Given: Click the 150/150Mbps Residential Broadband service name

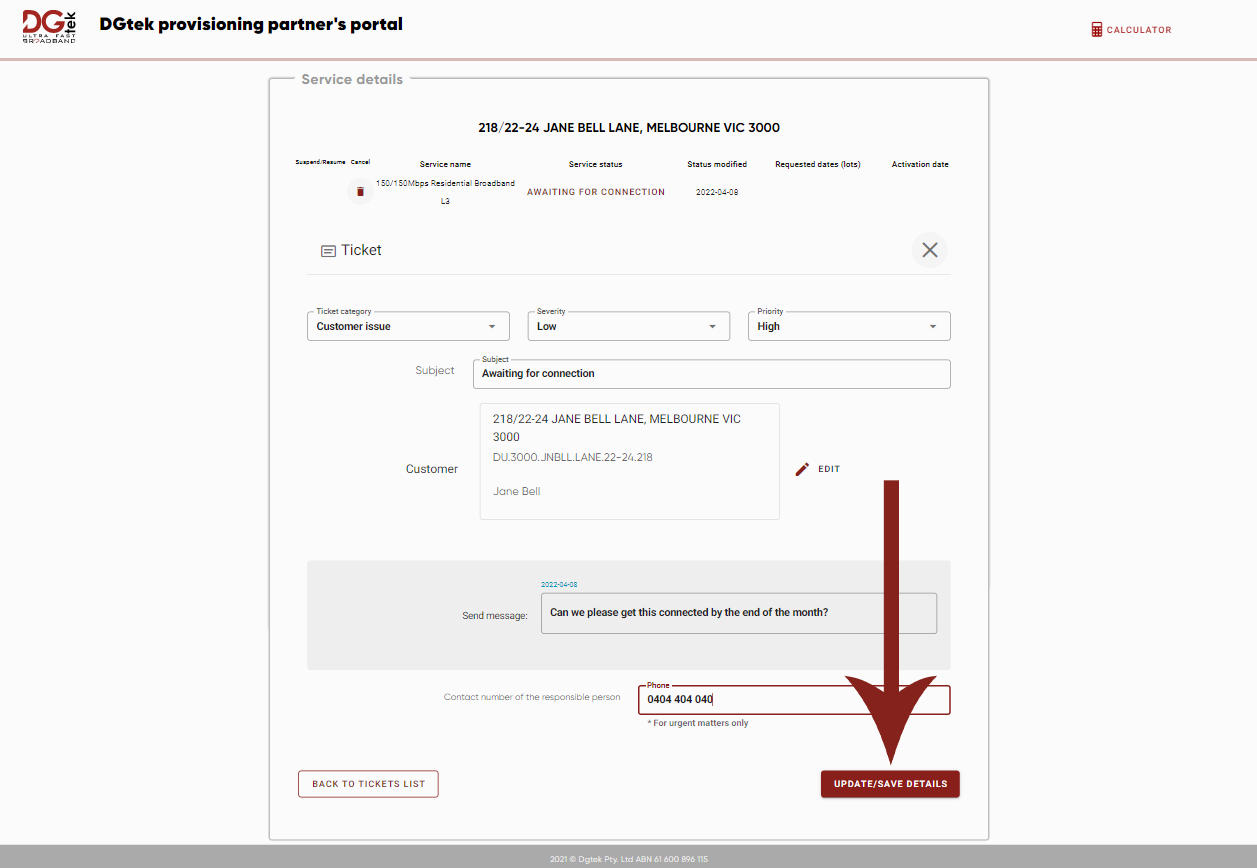Looking at the screenshot, I should coord(445,191).
